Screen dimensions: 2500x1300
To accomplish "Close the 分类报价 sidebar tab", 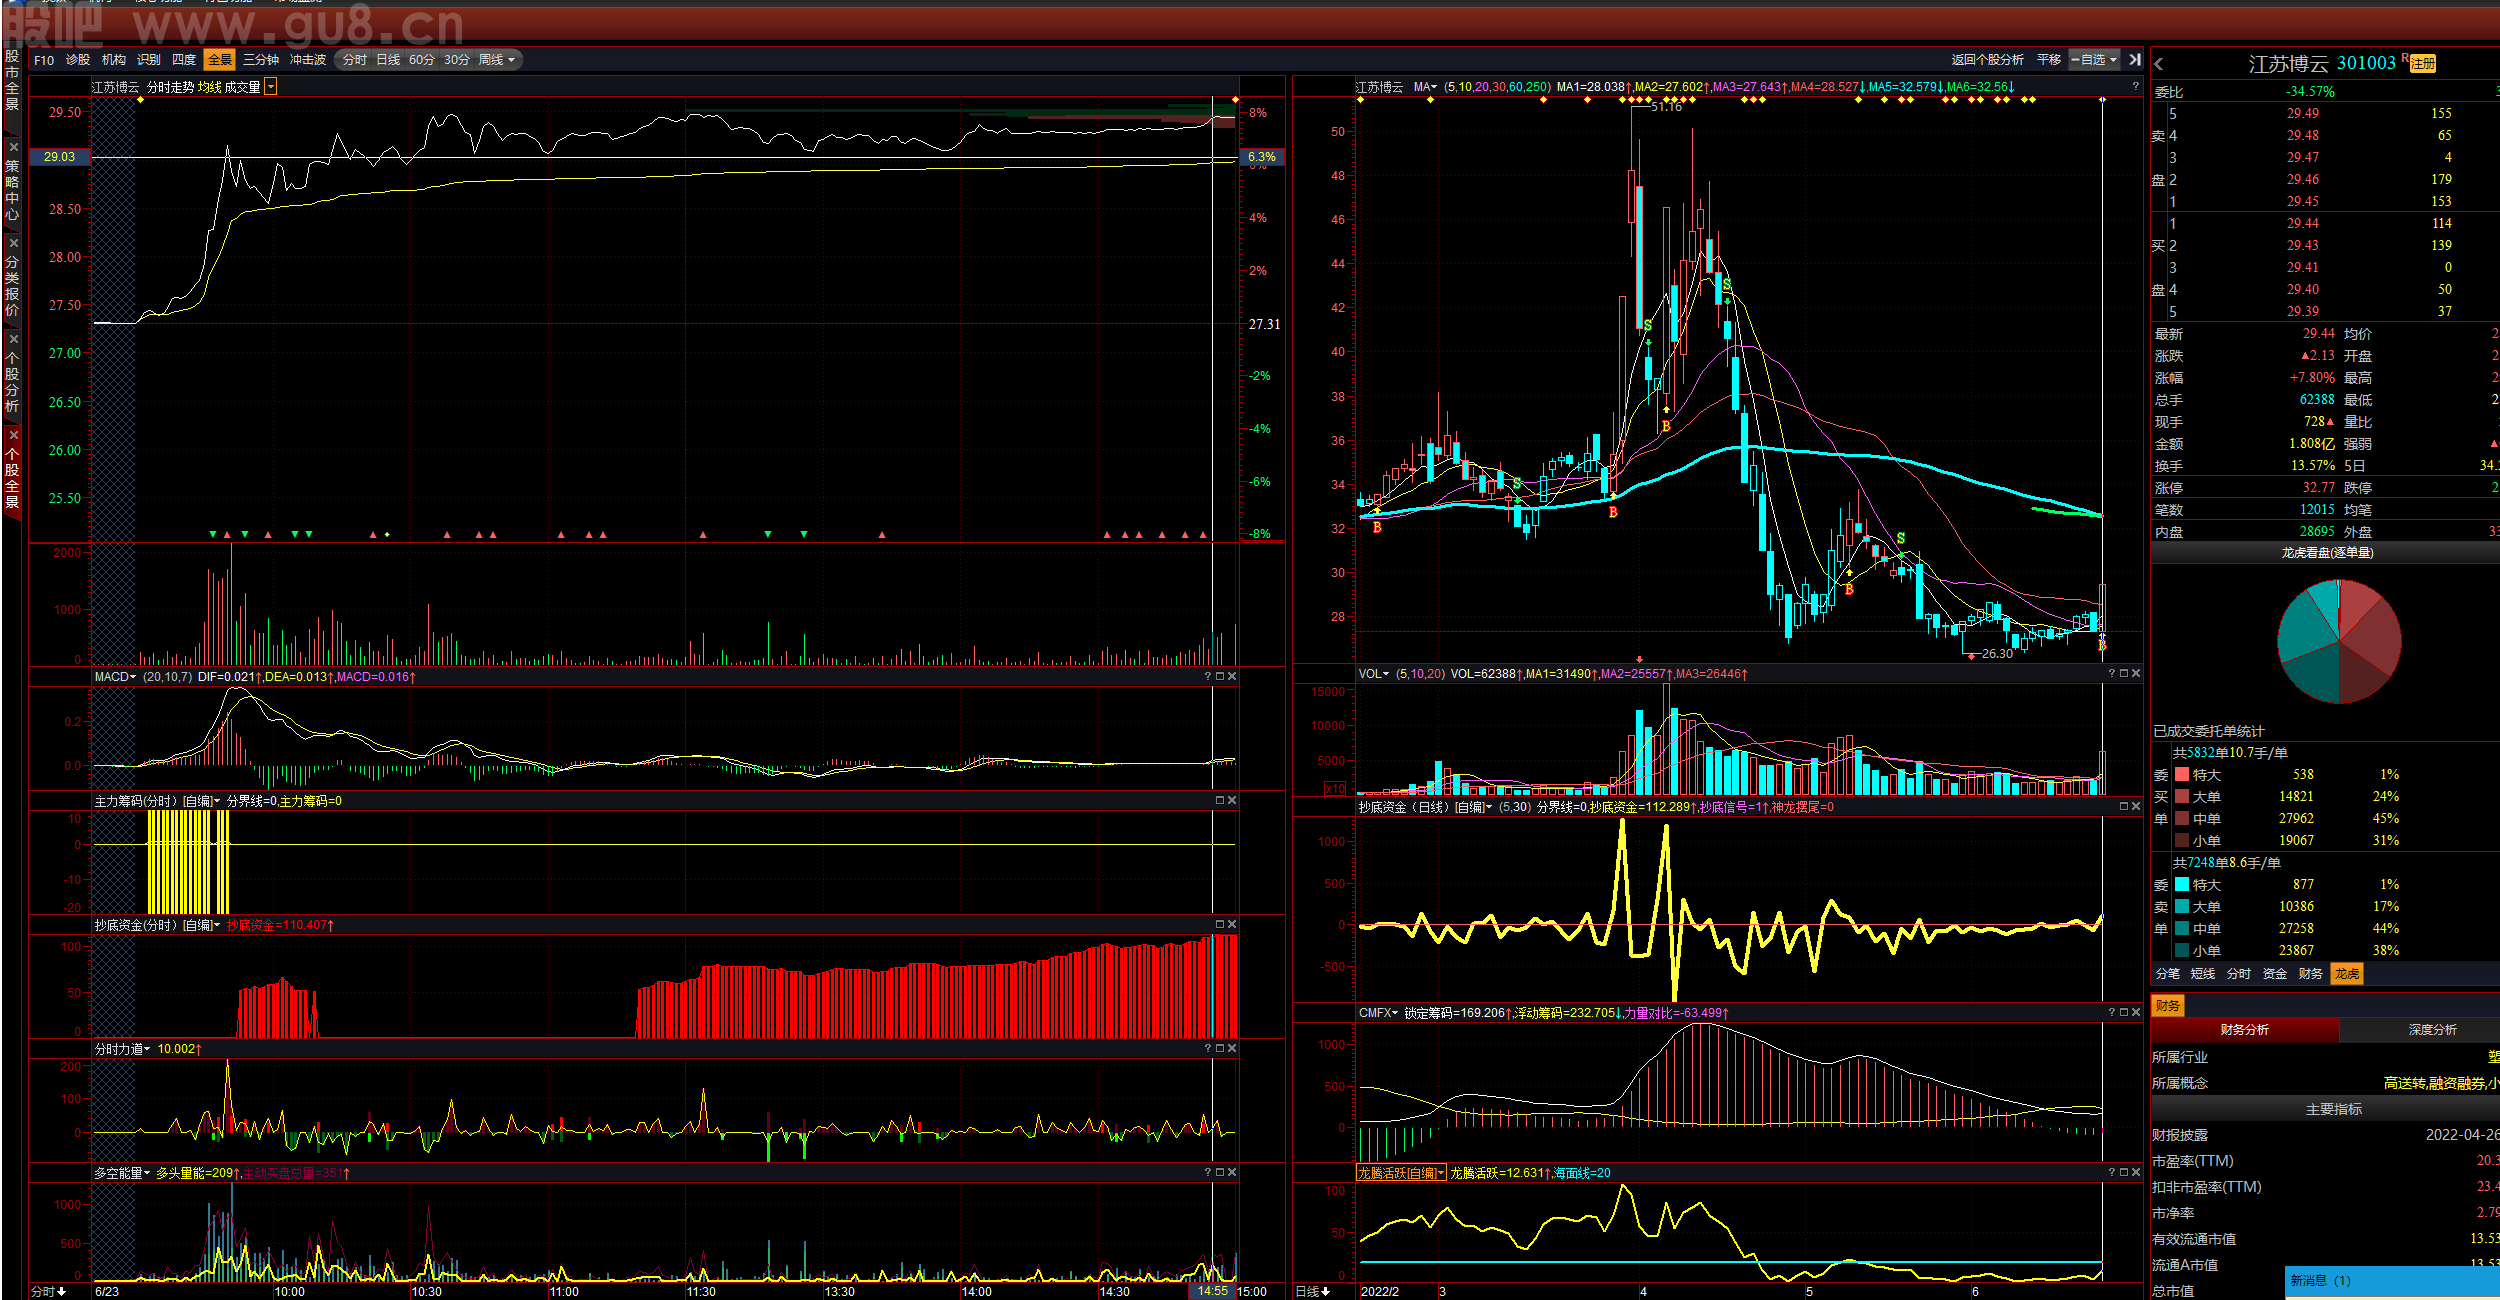I will coord(13,243).
